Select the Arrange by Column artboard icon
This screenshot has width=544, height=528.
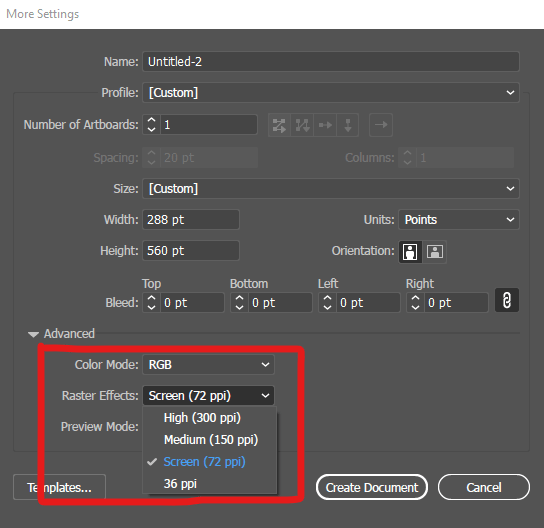coord(347,125)
